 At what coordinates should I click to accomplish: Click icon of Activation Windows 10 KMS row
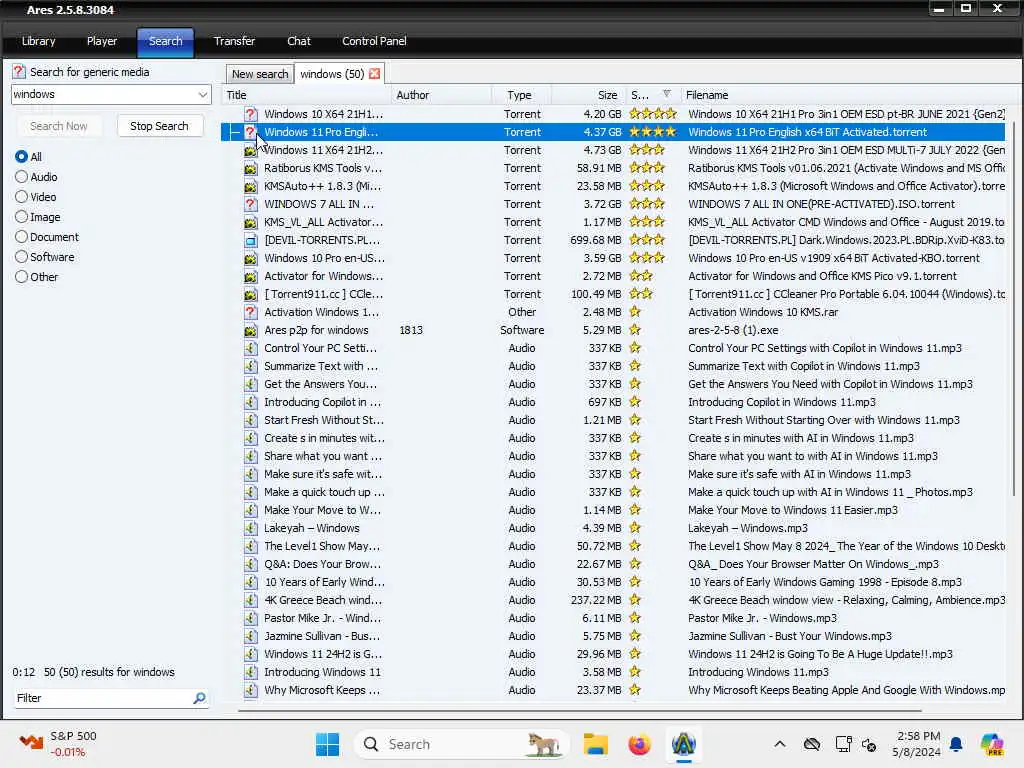point(250,312)
